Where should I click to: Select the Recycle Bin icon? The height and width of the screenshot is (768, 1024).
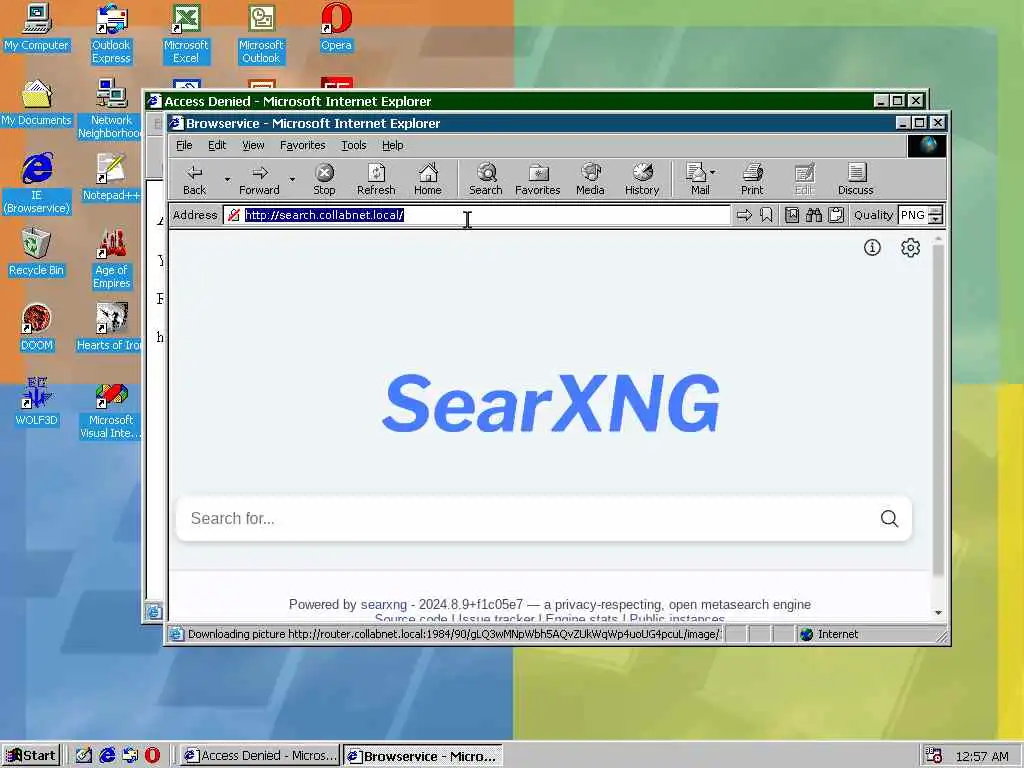(36, 253)
